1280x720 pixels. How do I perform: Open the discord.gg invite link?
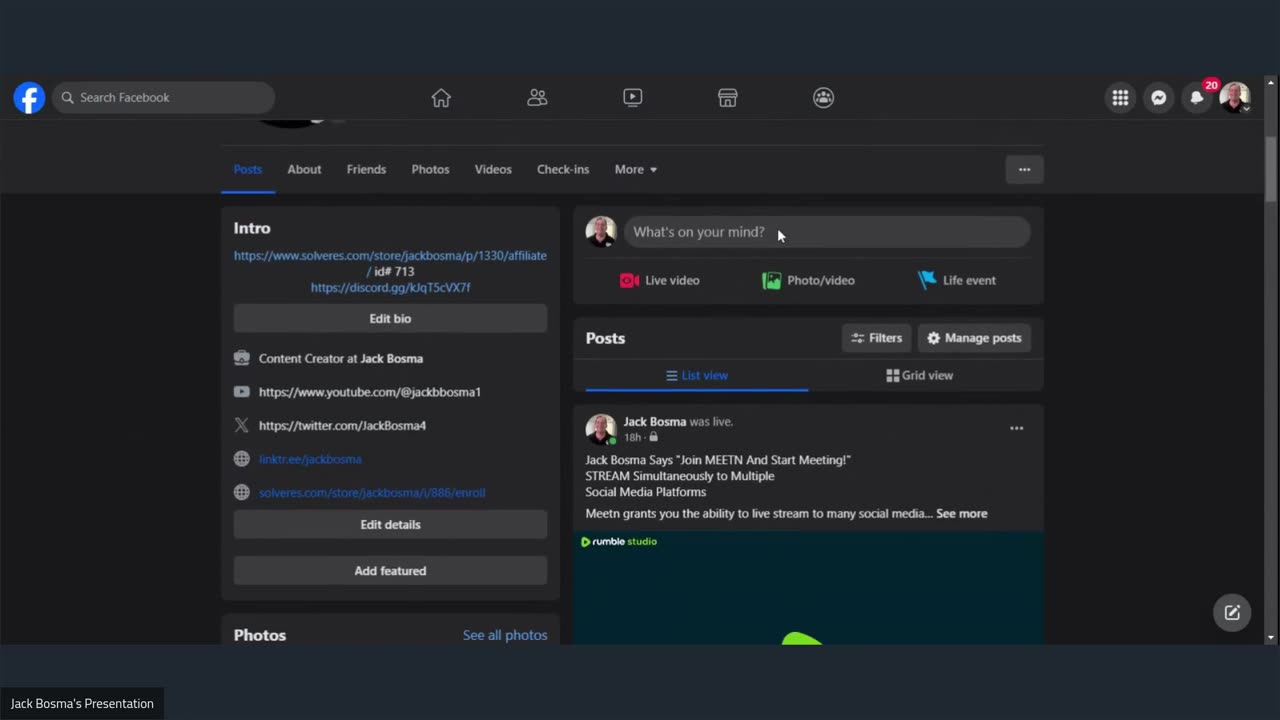coord(390,287)
